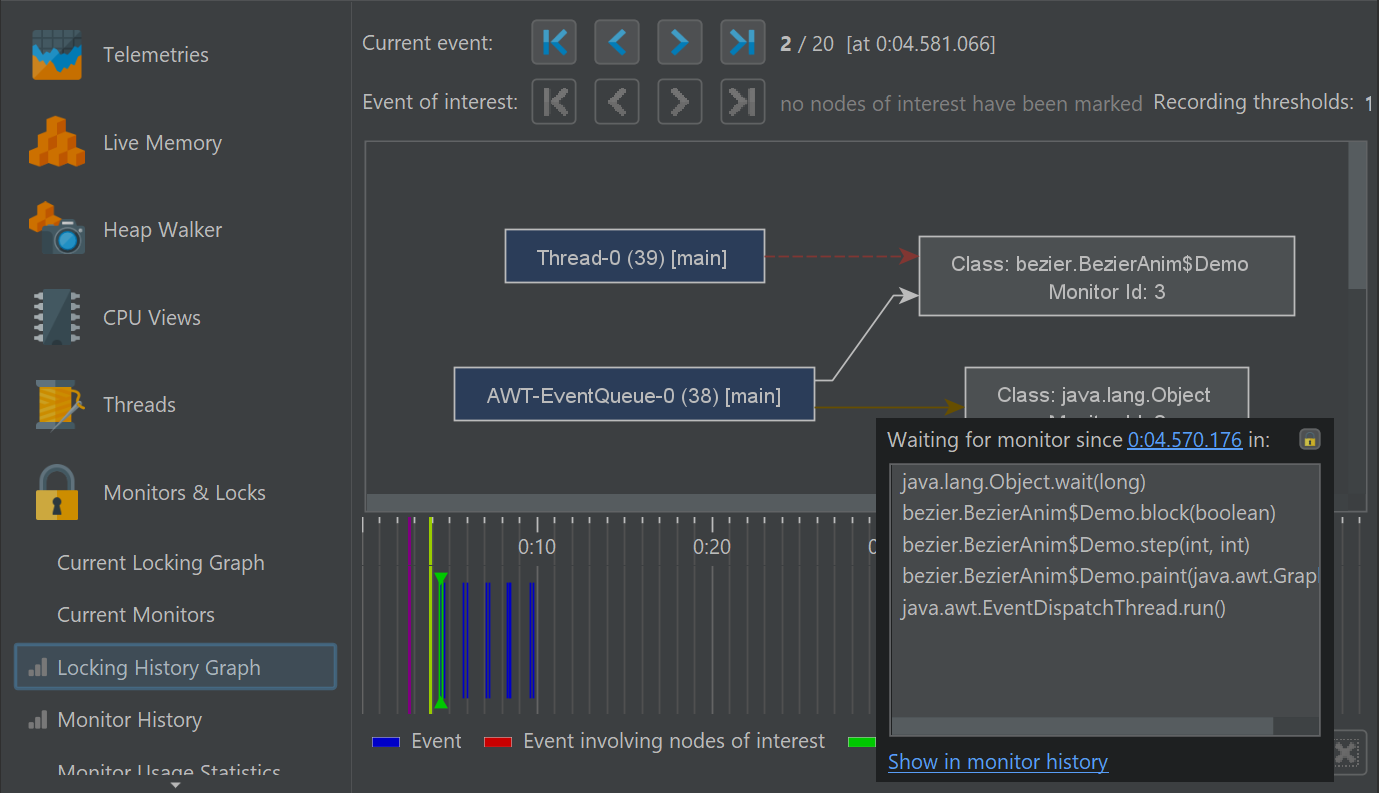Image resolution: width=1379 pixels, height=793 pixels.
Task: Jump to last current event
Action: click(743, 42)
